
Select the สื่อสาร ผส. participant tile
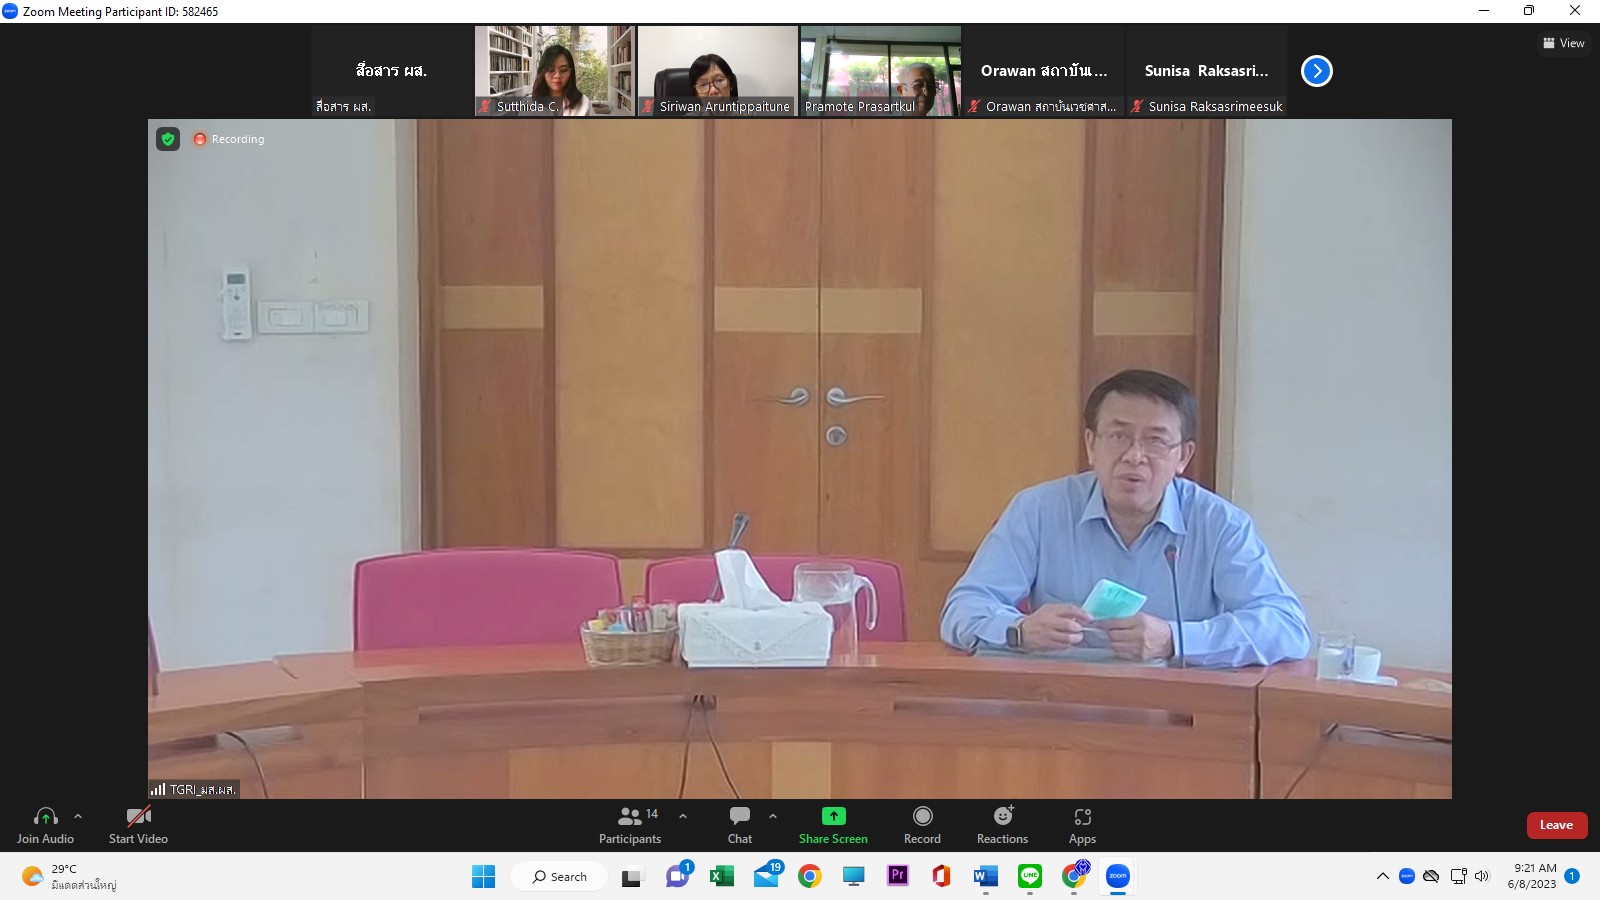point(392,71)
